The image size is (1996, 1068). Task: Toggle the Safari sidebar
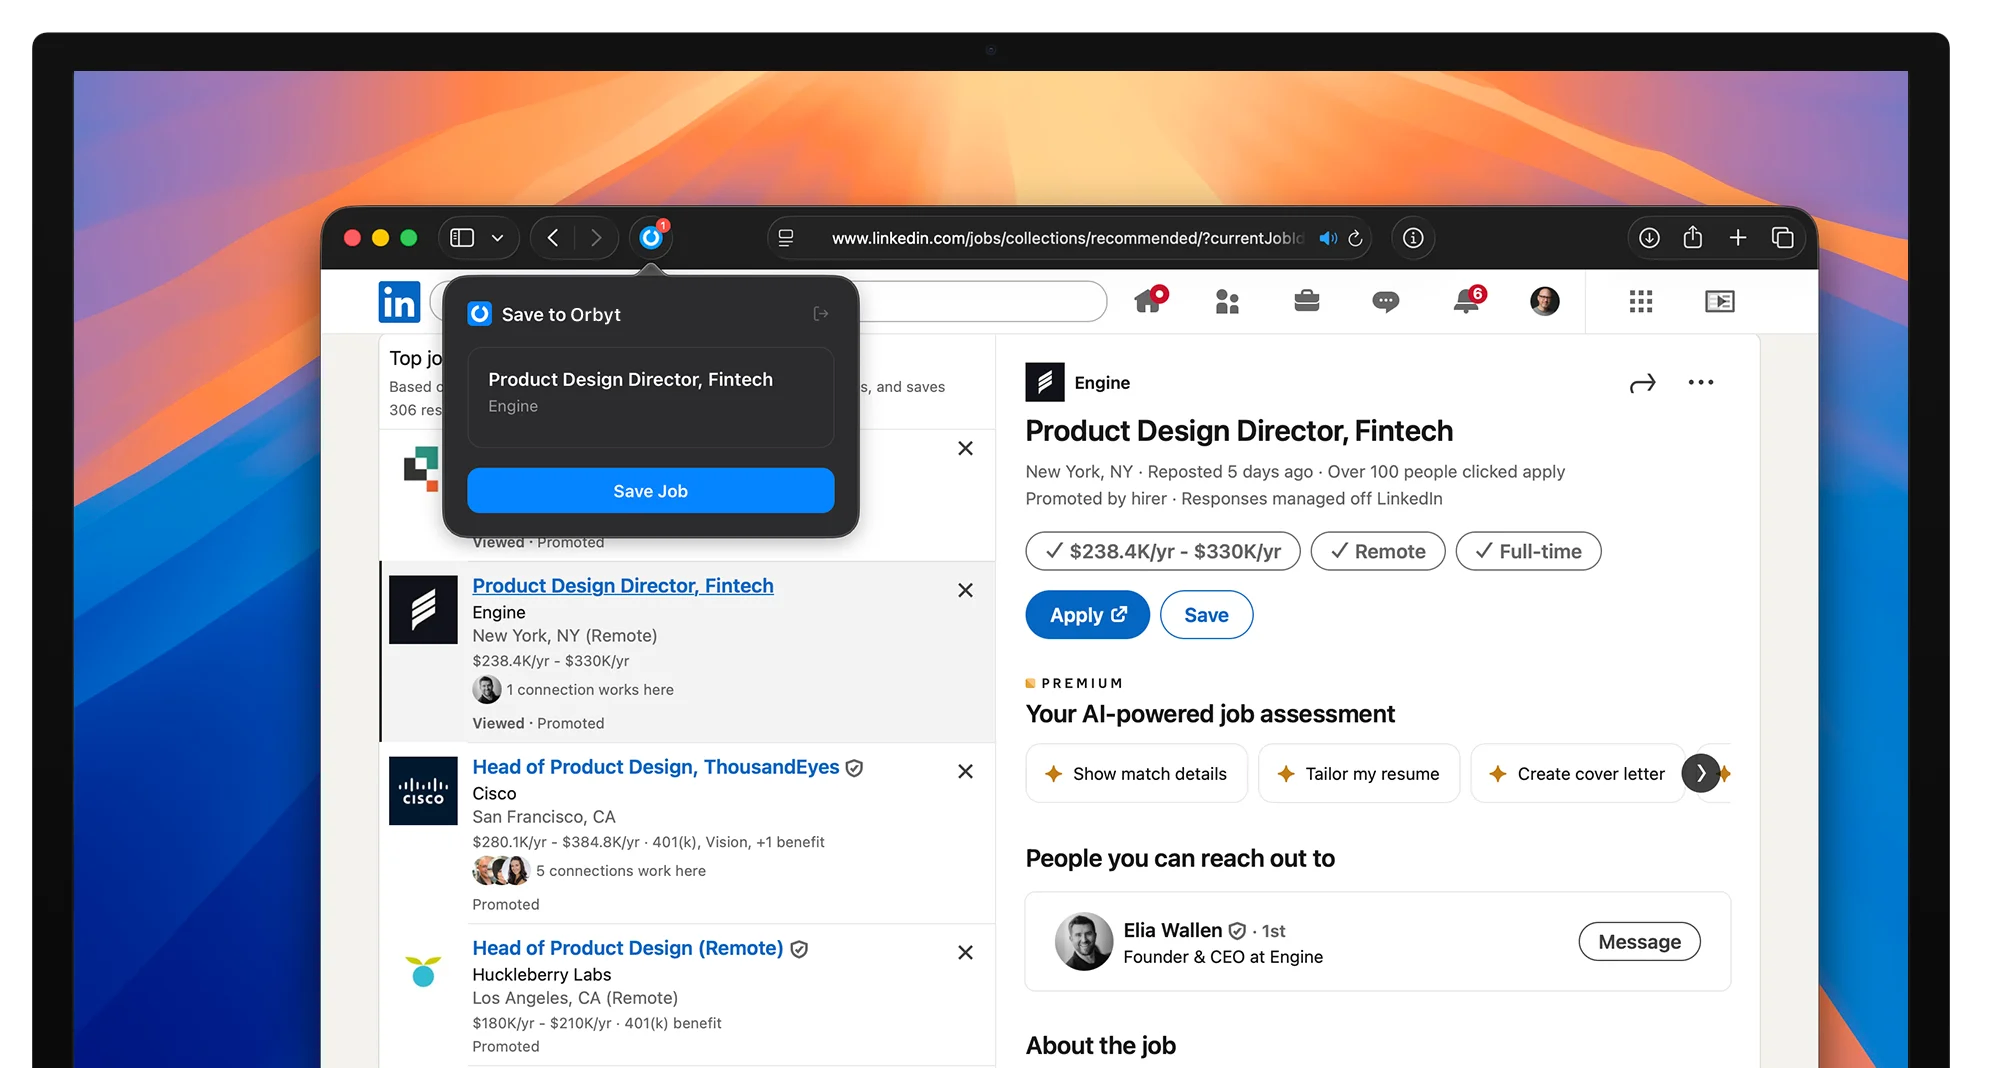462,238
